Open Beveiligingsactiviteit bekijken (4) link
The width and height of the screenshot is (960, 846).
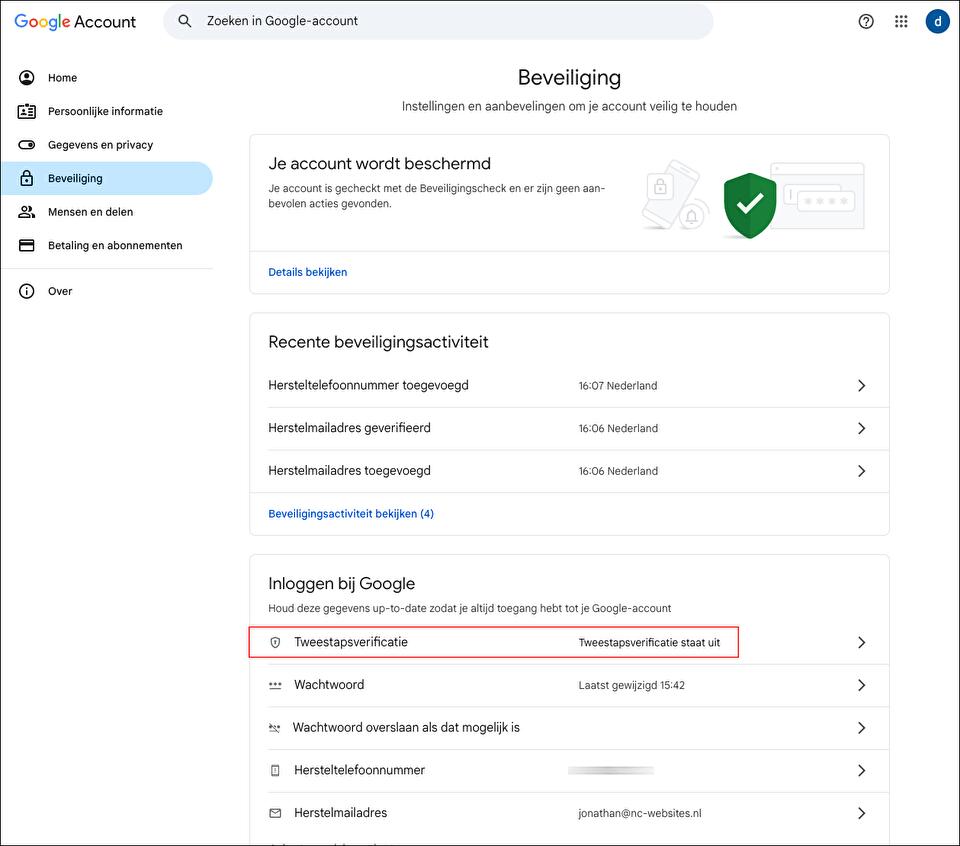pos(351,514)
